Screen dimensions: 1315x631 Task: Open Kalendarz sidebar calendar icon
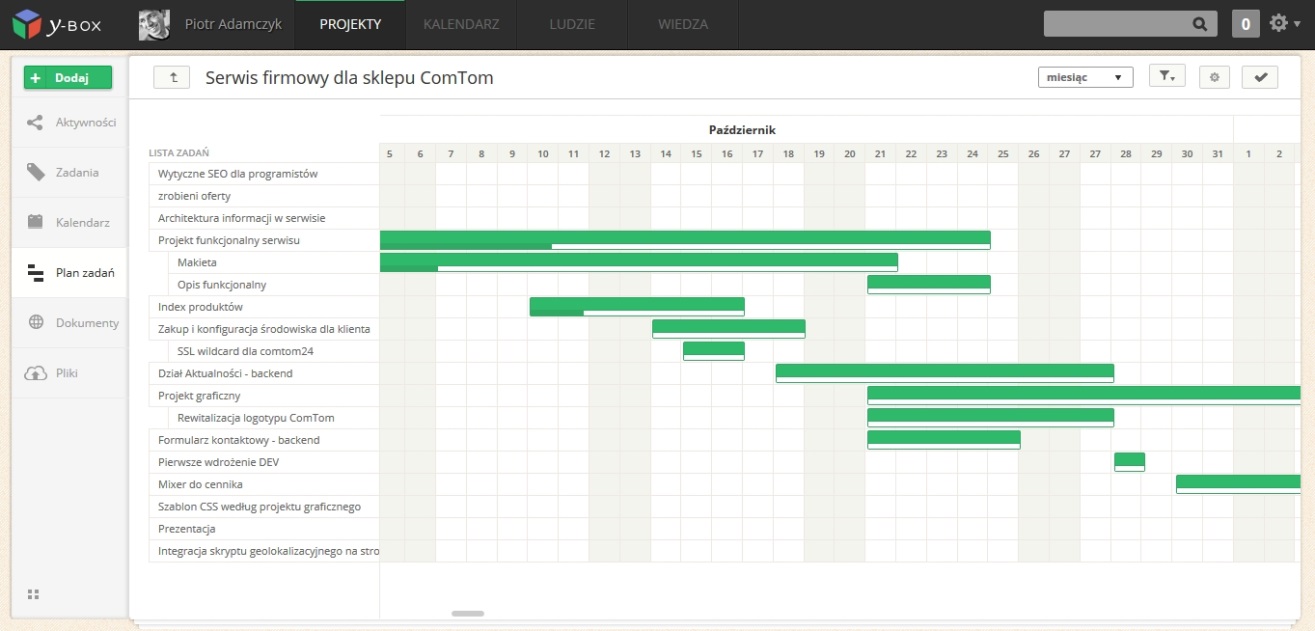pos(35,223)
